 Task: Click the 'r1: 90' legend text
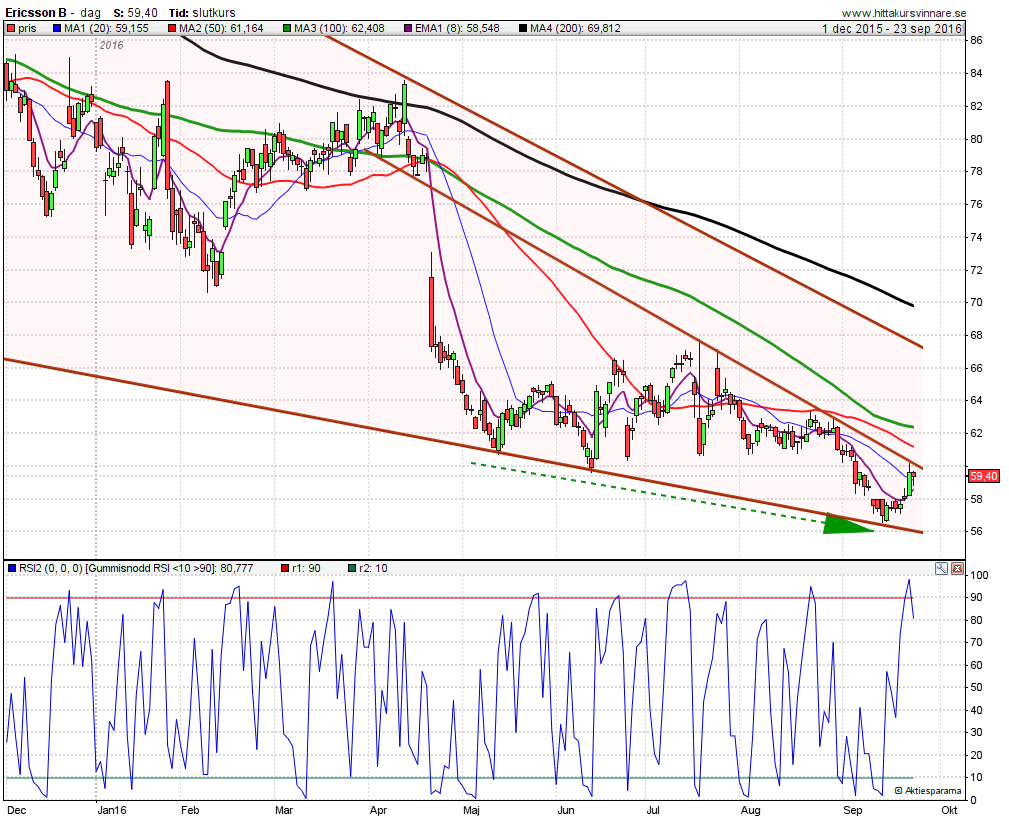(x=306, y=568)
